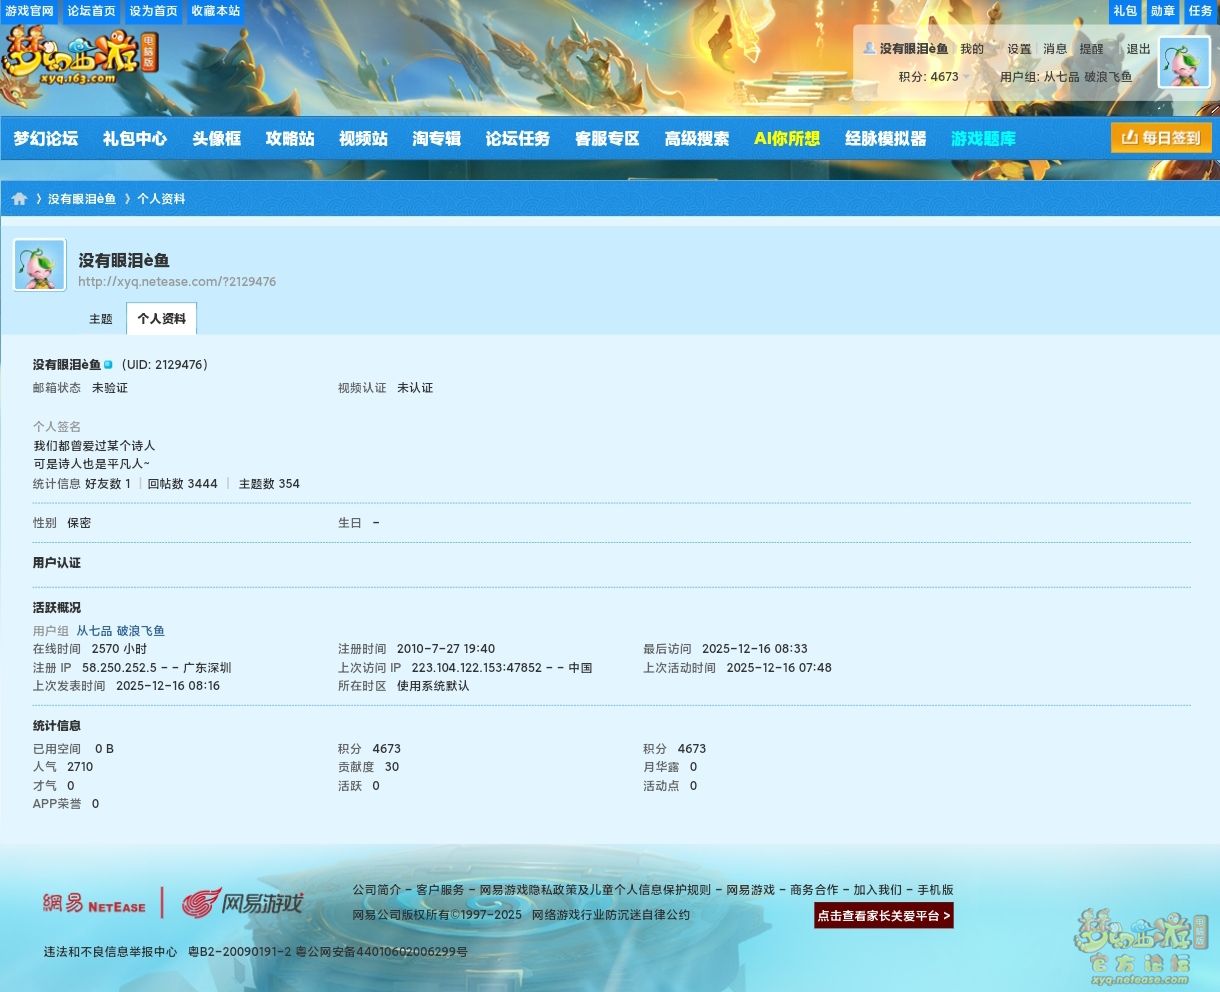
Task: Click the small user icon before 没有眼泪è鱼 in header
Action: click(869, 48)
